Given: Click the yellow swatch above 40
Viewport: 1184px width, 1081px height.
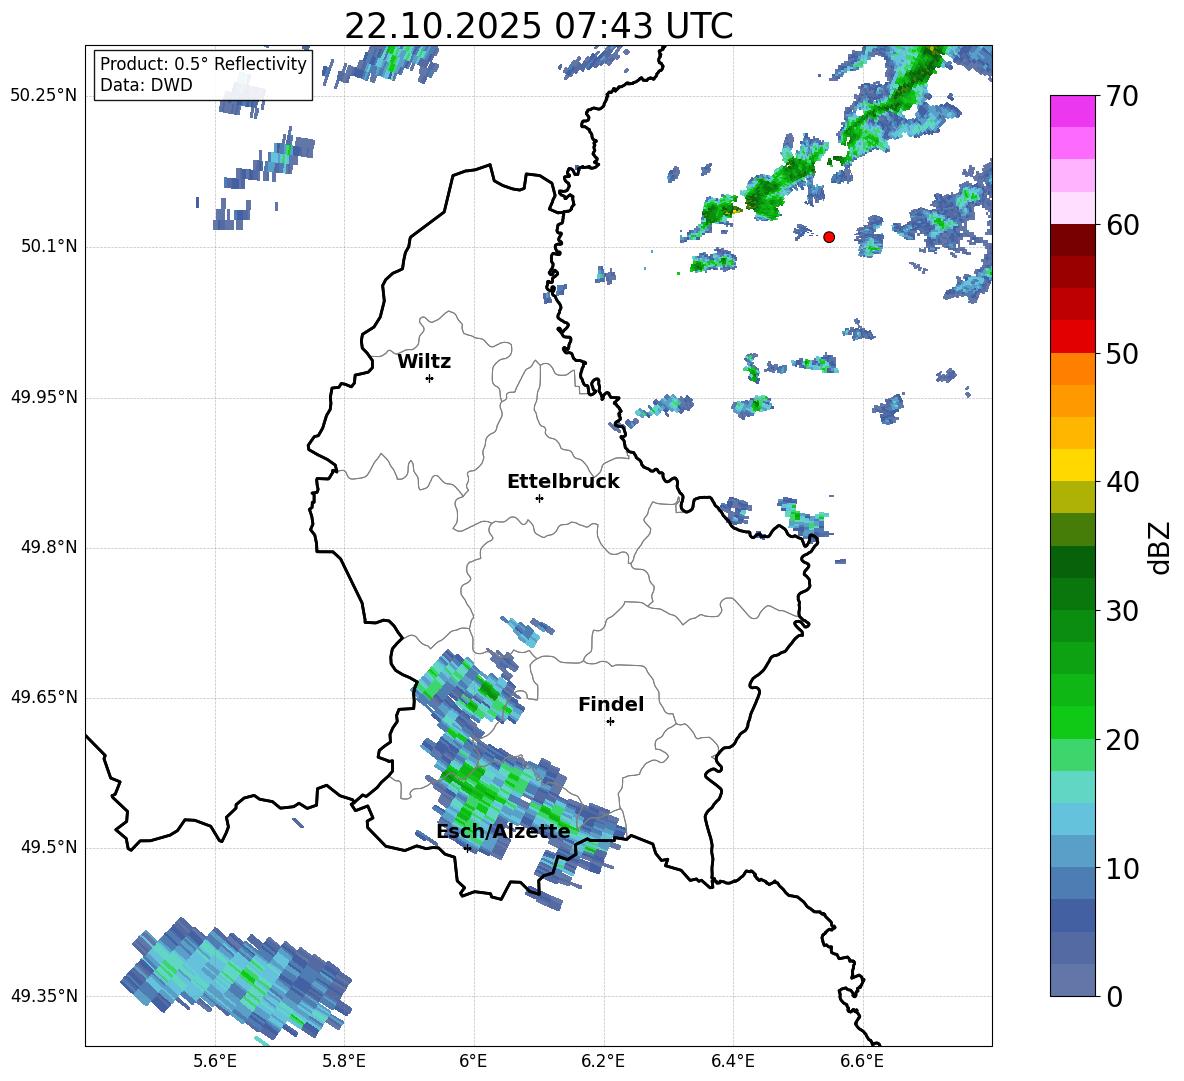Looking at the screenshot, I should click(1072, 465).
